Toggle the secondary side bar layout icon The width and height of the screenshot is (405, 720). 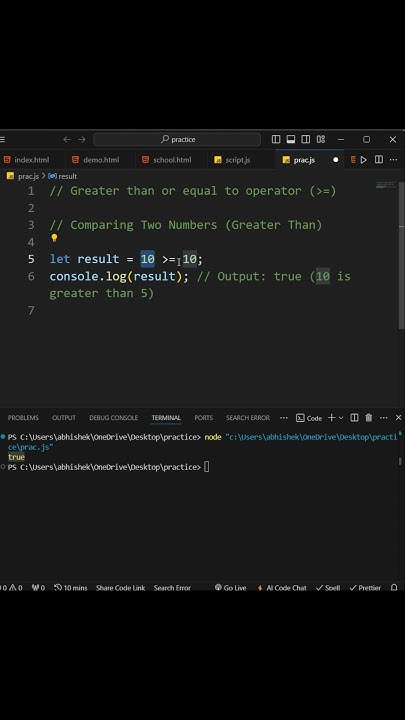point(305,139)
